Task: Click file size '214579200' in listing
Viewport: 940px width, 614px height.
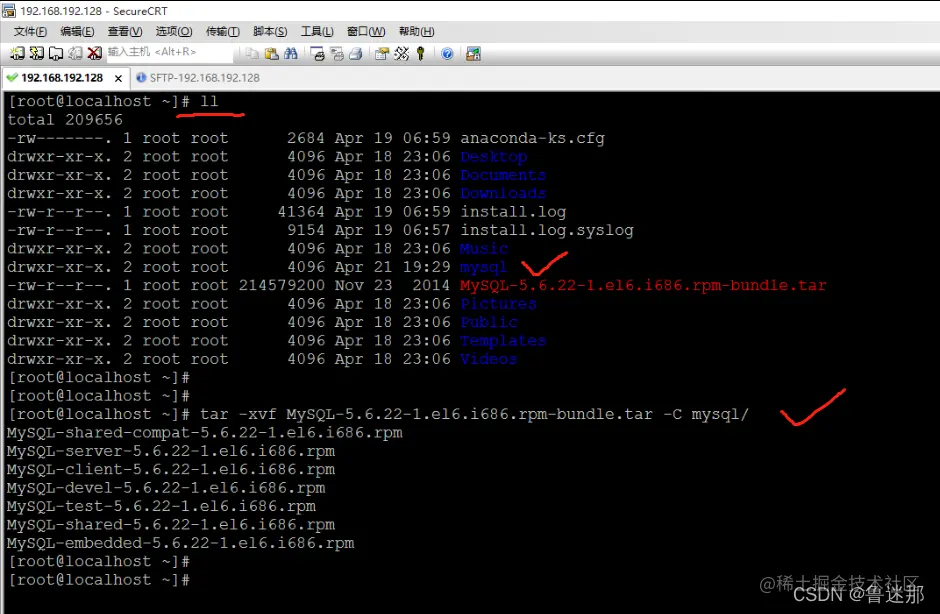Action: click(x=282, y=285)
